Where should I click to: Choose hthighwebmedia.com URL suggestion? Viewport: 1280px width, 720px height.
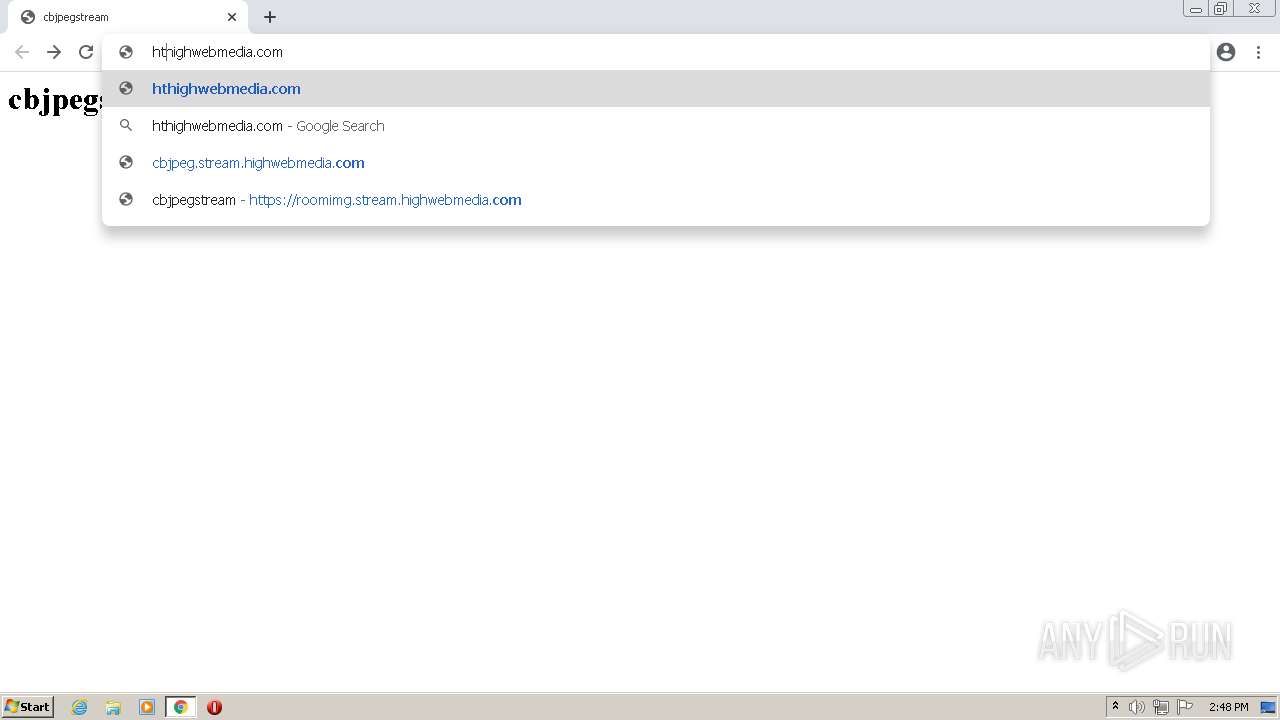point(656,89)
